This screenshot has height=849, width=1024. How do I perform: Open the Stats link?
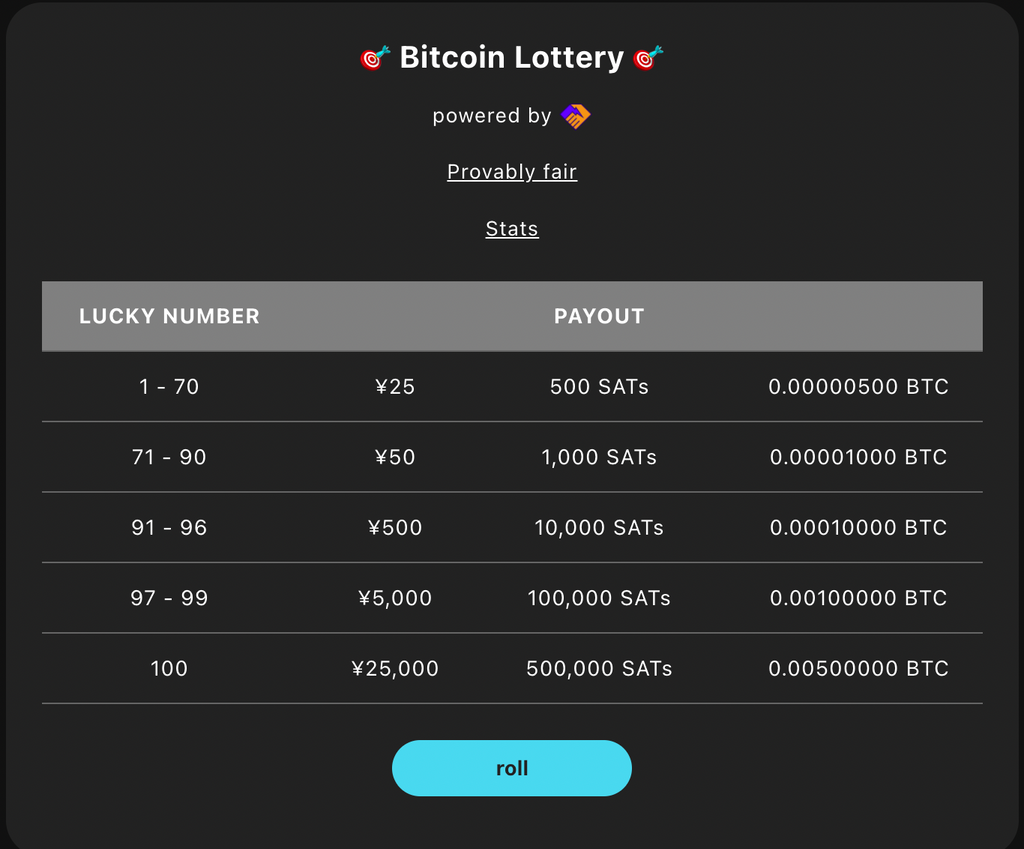(x=512, y=229)
